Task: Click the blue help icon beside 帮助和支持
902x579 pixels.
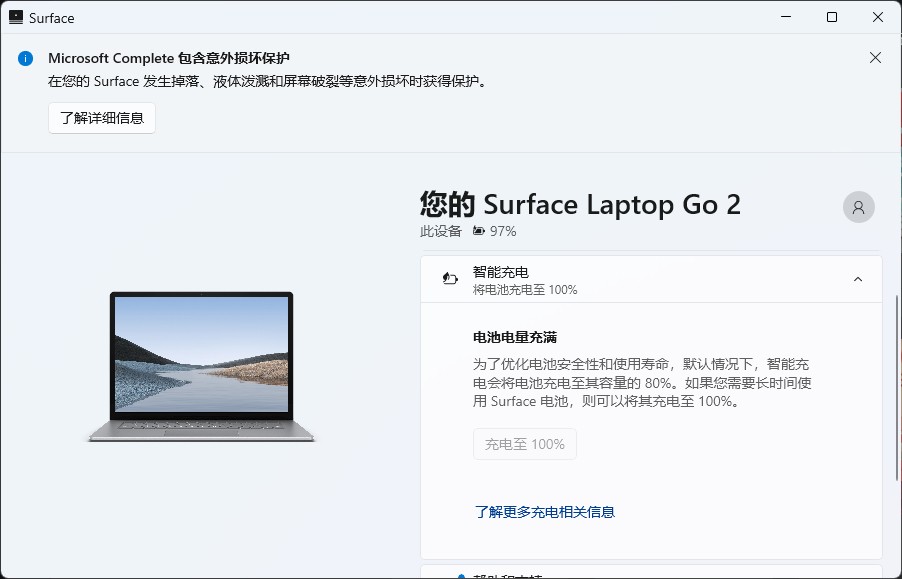Action: click(x=461, y=575)
